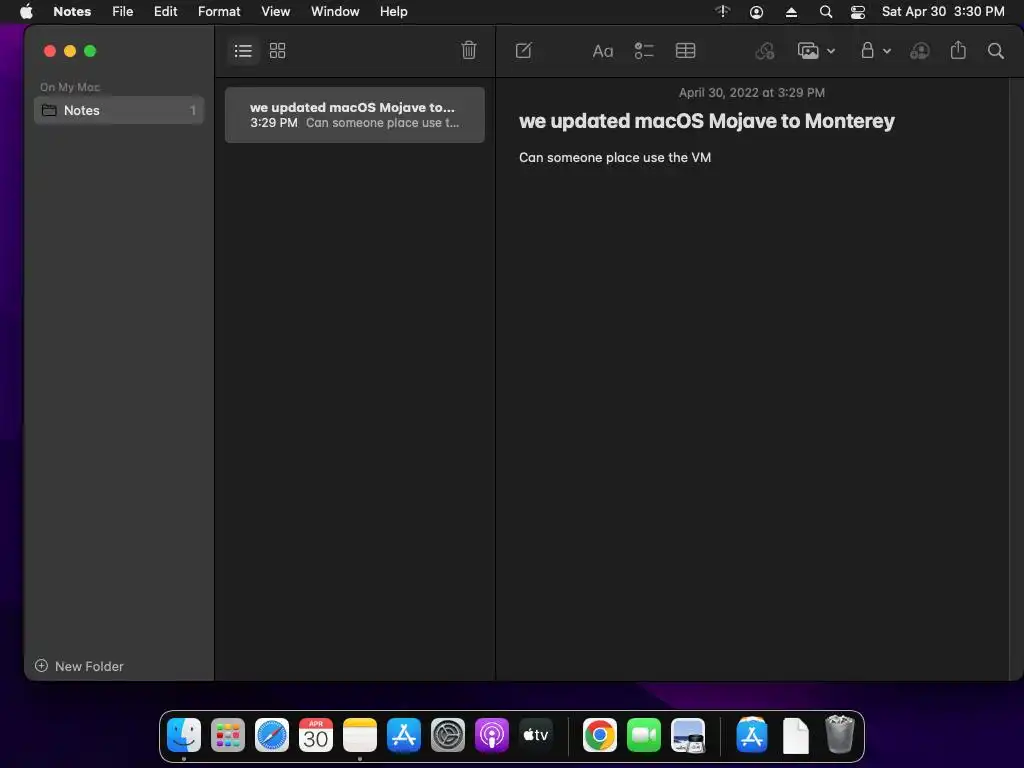Expand the media dropdown chevron
This screenshot has width=1024, height=768.
(831, 51)
